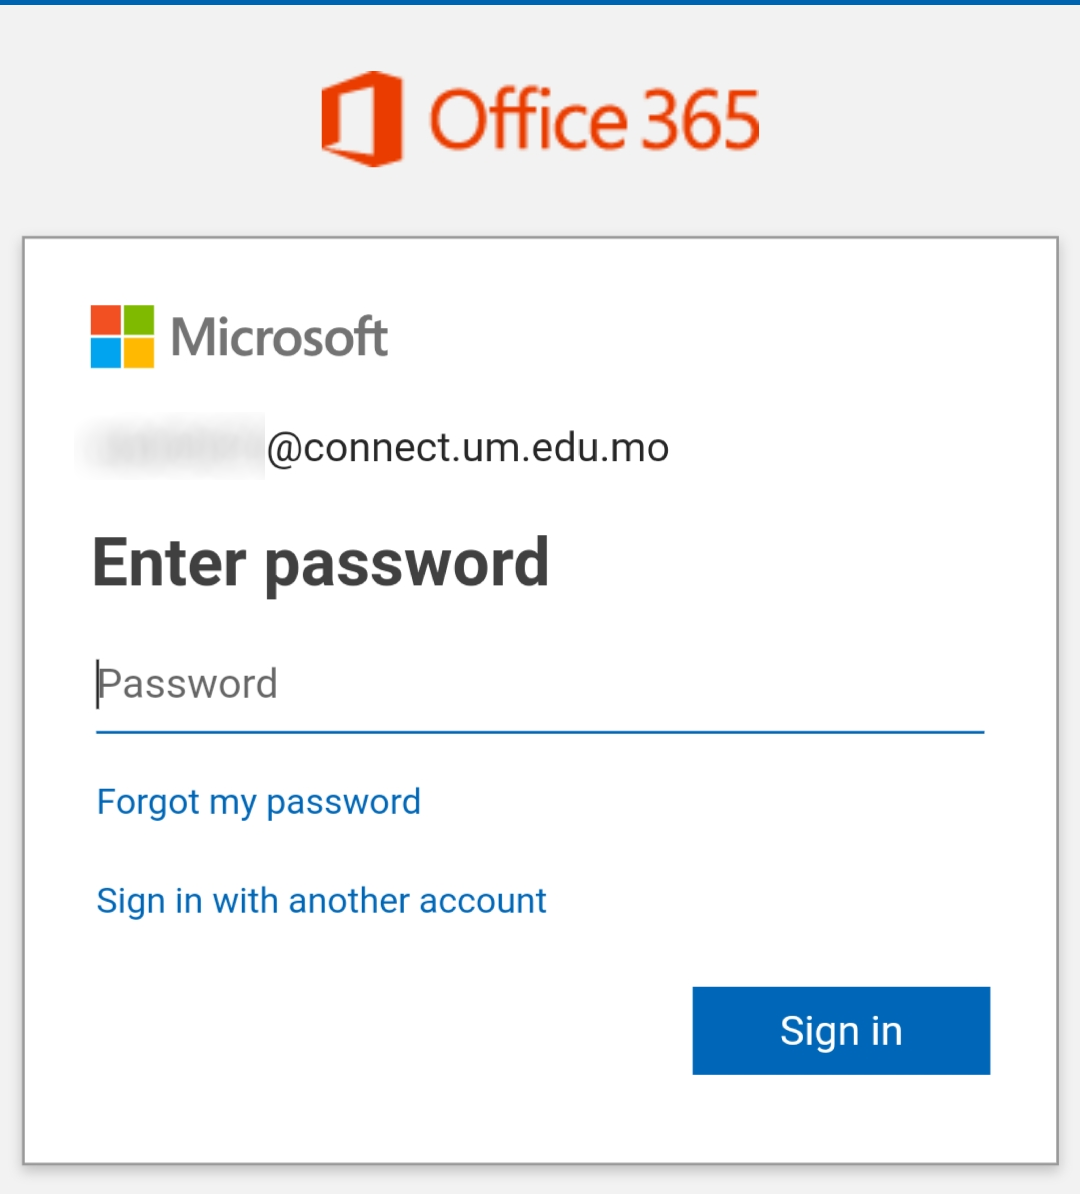Click the blurred username area
Viewport: 1080px width, 1194px height.
click(x=170, y=447)
